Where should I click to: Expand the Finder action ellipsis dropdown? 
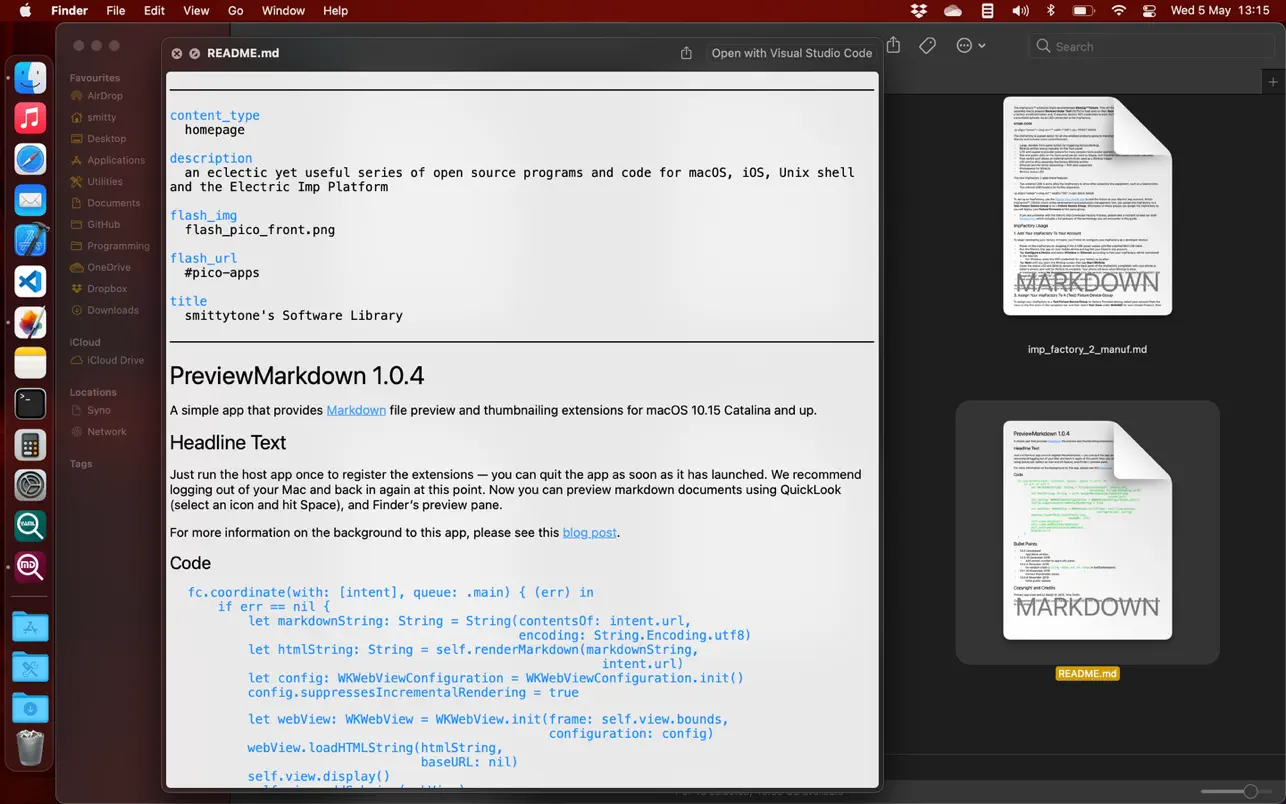[970, 46]
